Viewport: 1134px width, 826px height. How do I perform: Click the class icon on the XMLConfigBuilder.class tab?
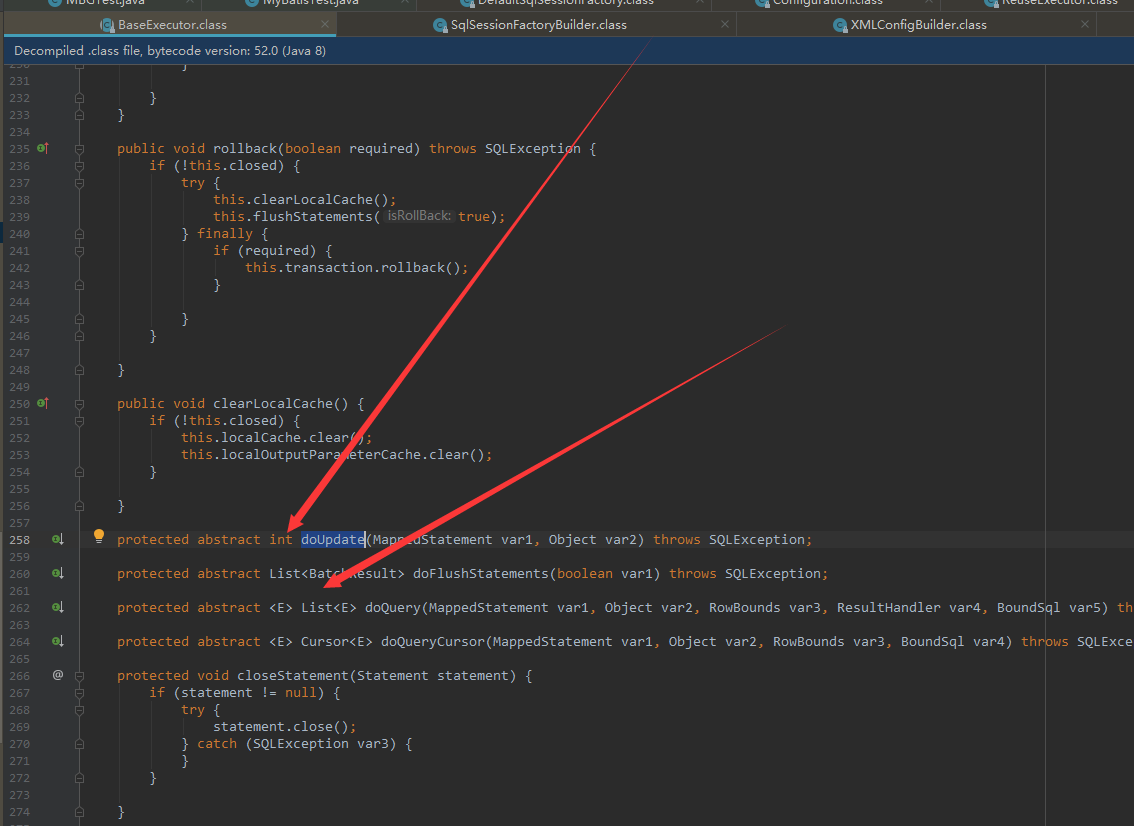pos(840,25)
